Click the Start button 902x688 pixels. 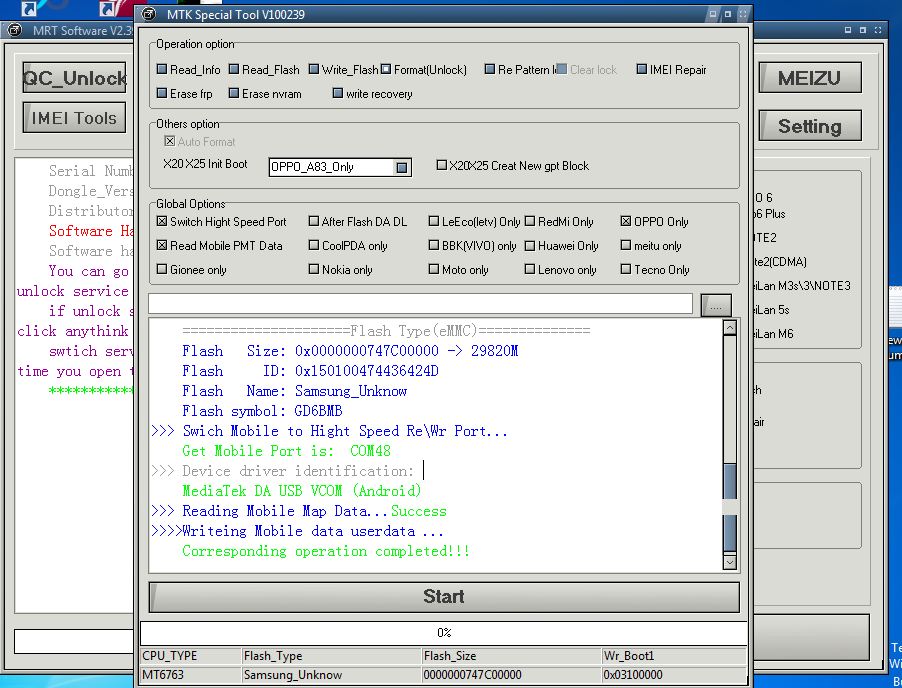tap(444, 597)
